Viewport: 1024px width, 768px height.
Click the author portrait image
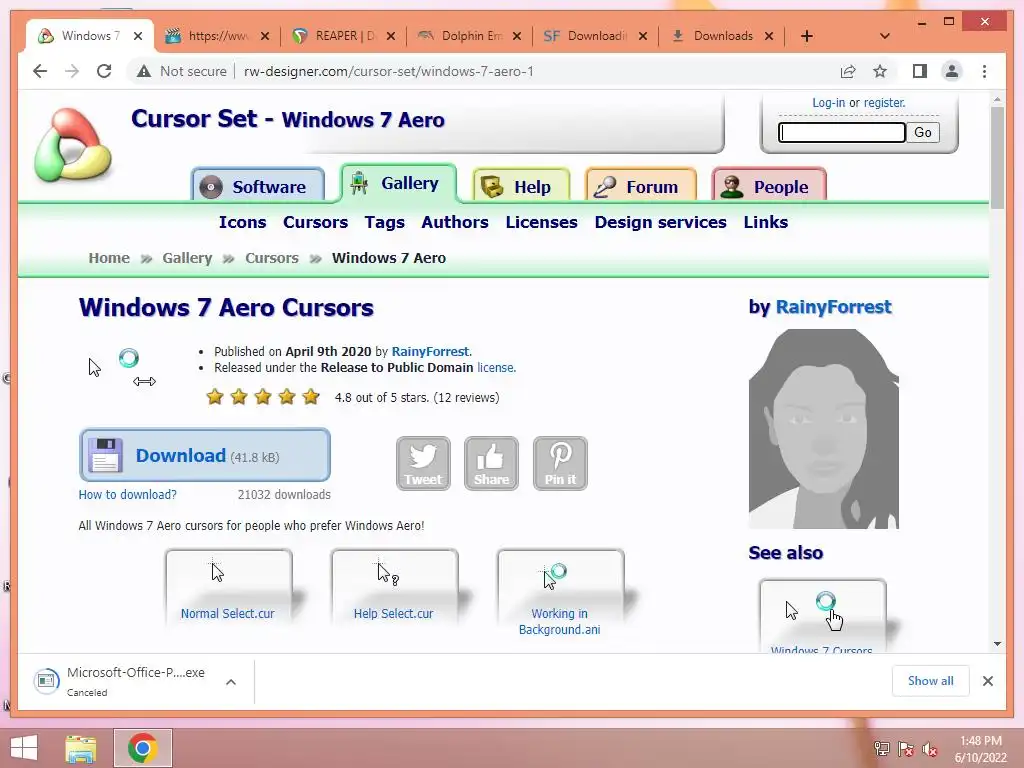click(x=824, y=428)
